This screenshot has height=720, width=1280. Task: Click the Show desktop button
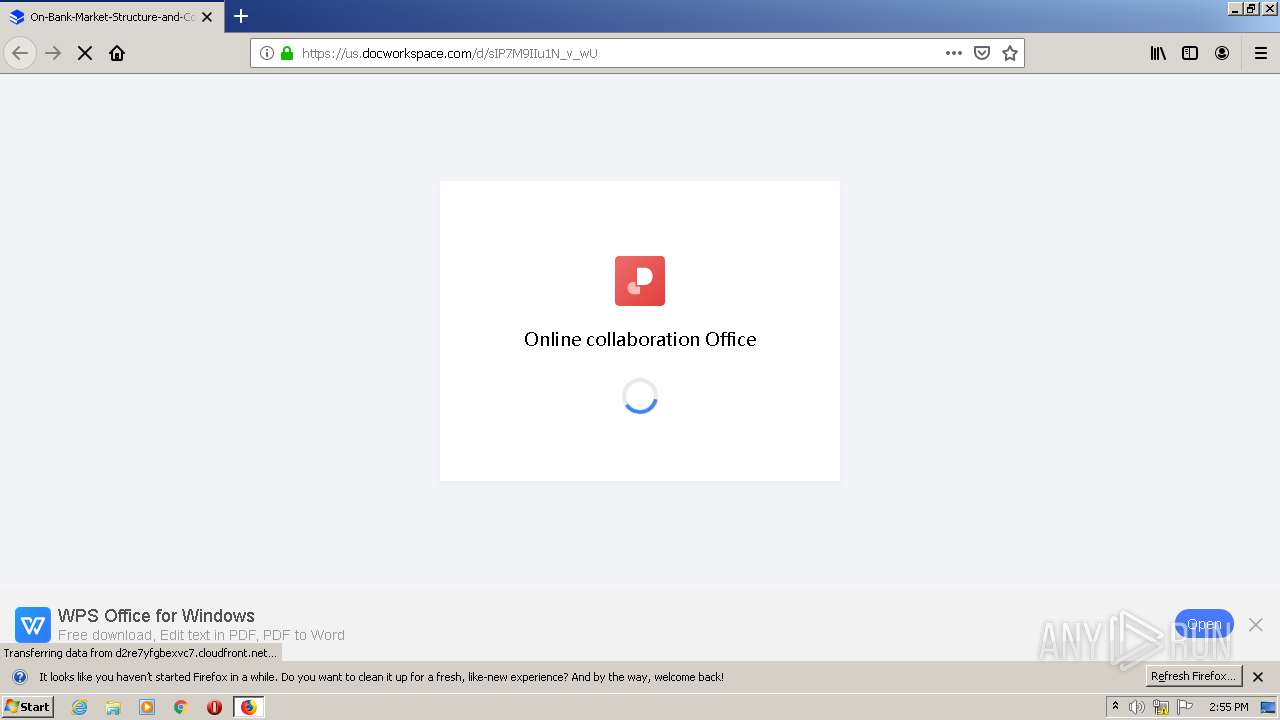(1269, 707)
